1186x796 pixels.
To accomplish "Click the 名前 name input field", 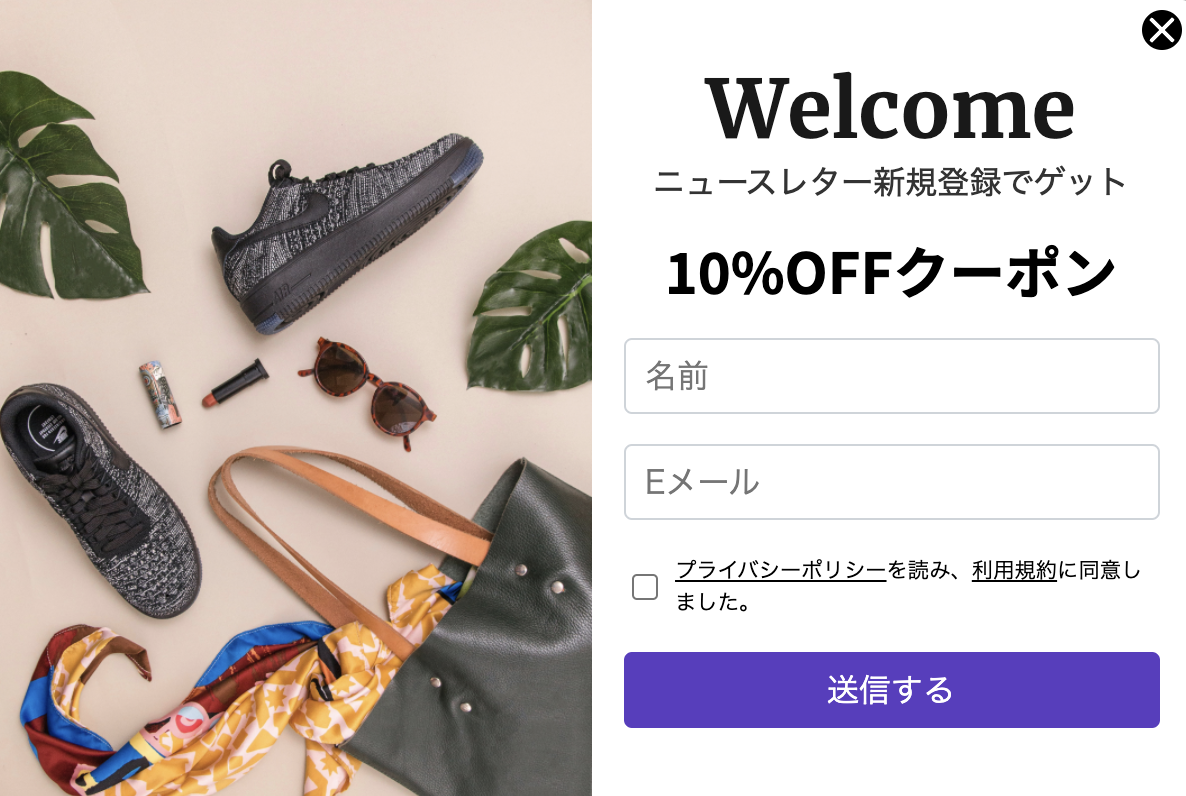I will 891,376.
